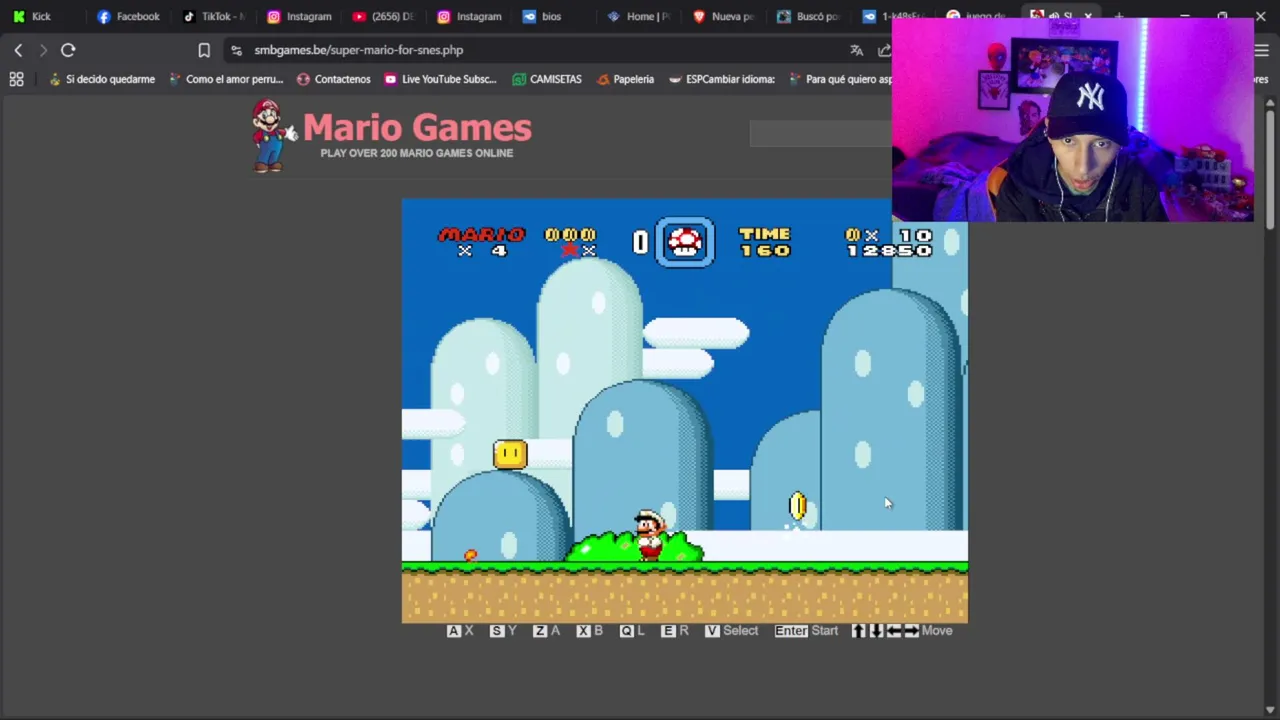Click the 'MARIO x 4' lives counter
Screen dimensions: 1280x720
point(481,242)
